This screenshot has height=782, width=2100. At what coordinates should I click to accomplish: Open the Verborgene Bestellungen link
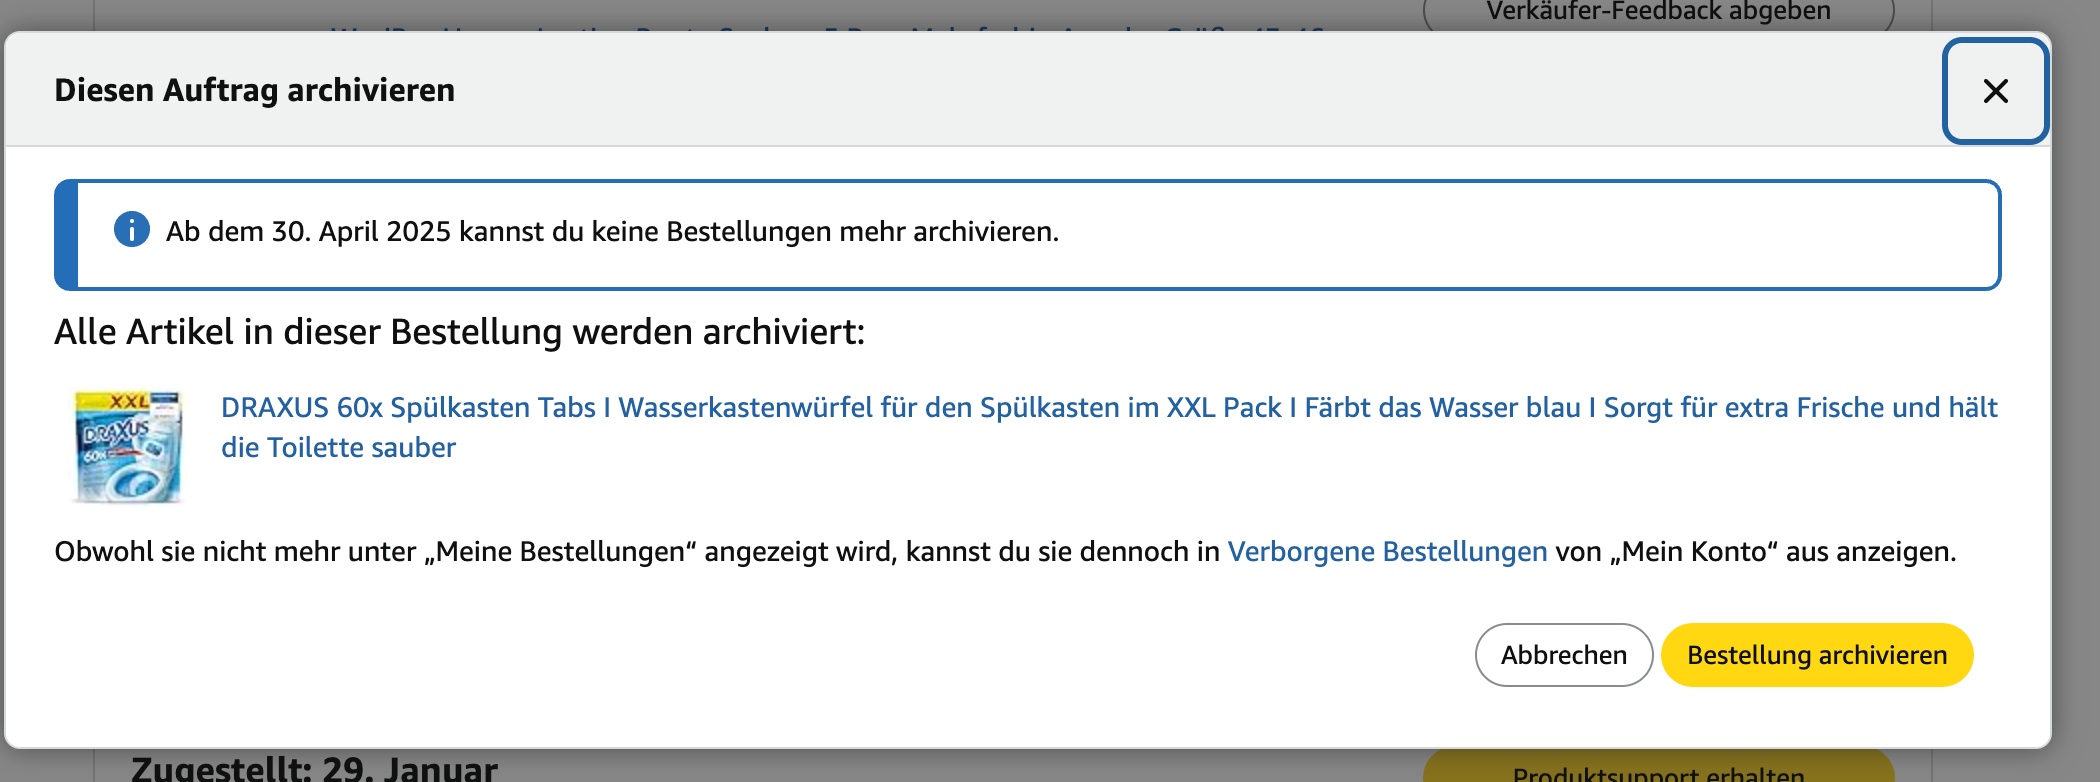(x=1387, y=552)
